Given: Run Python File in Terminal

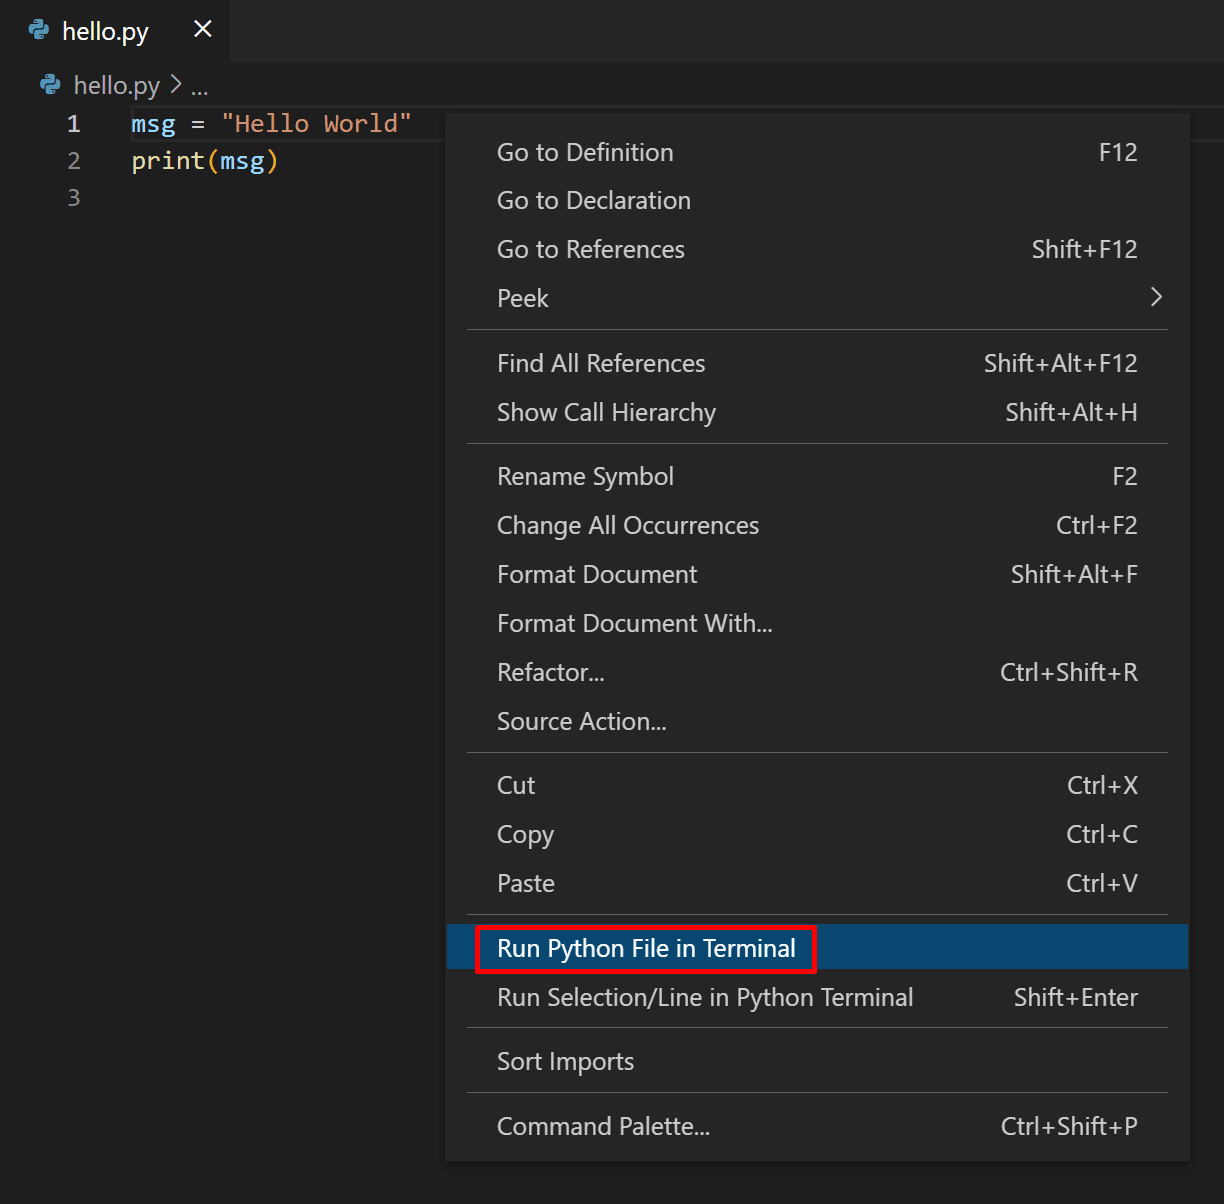Looking at the screenshot, I should click(644, 948).
